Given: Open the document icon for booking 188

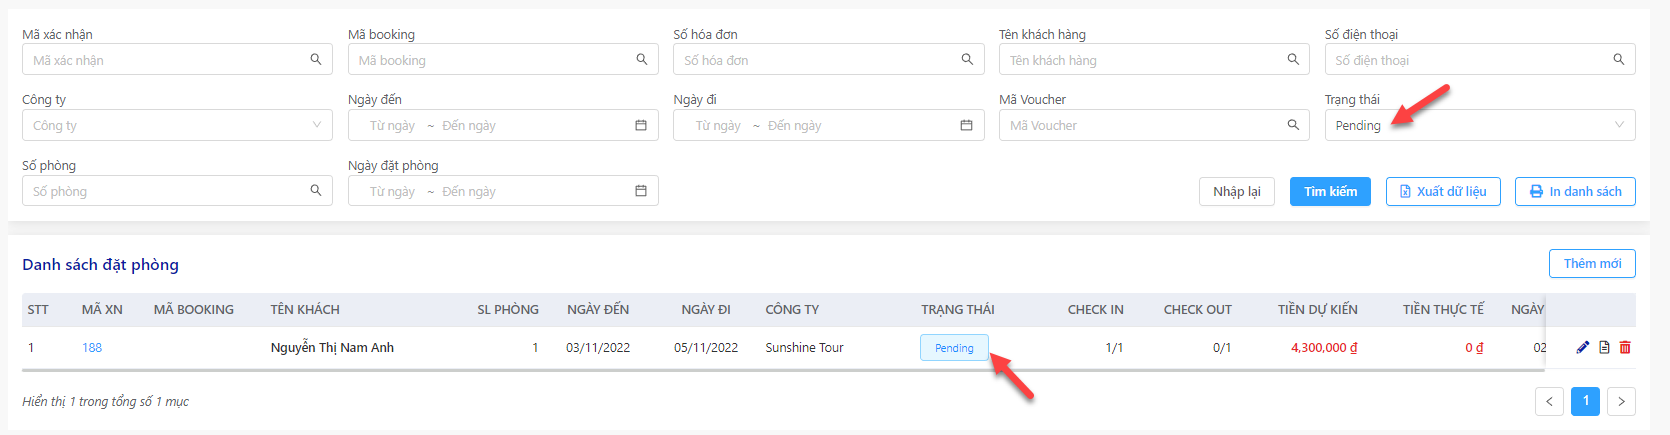Looking at the screenshot, I should click(1604, 347).
